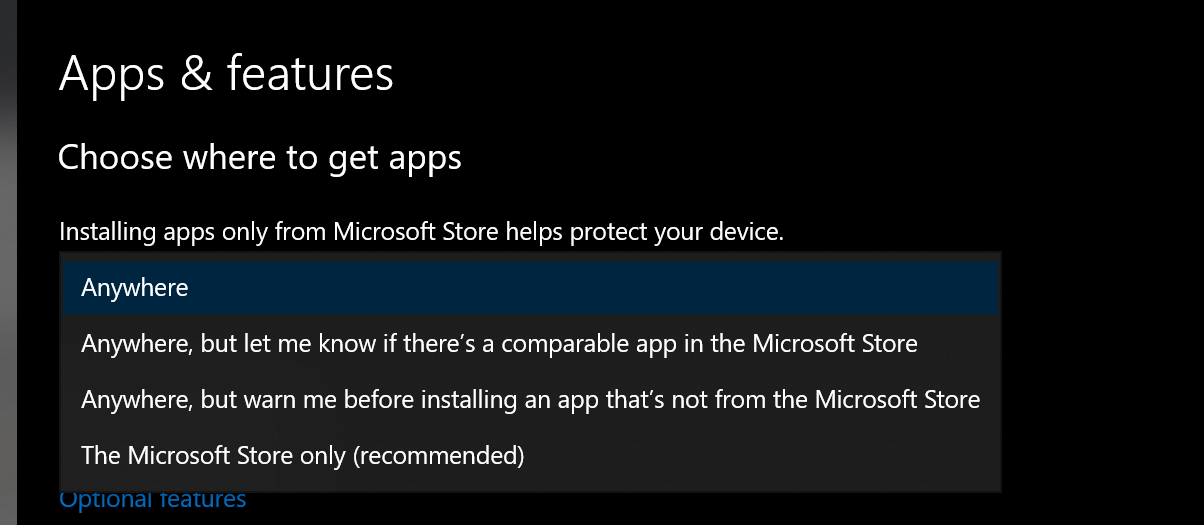Click blank space right of "Anywhere" in highlighted row
The width and height of the screenshot is (1204, 525).
click(x=600, y=288)
